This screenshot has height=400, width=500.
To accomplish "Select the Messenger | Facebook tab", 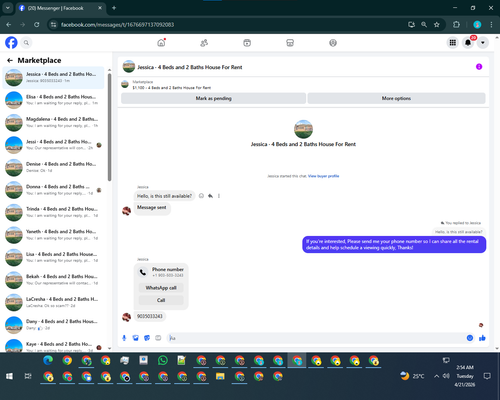I will coord(60,8).
